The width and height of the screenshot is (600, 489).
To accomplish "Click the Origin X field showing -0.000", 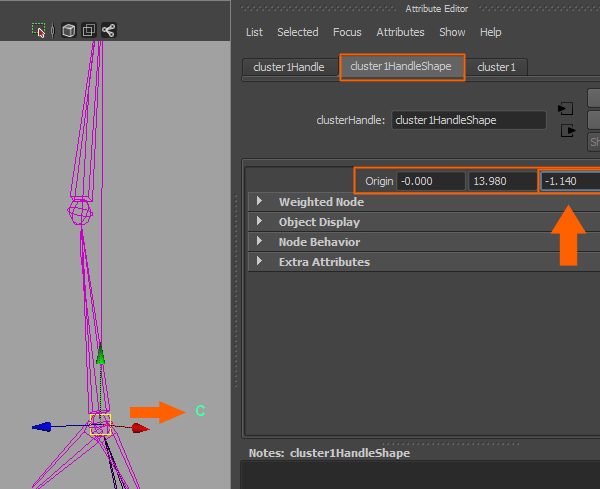I will coord(431,181).
